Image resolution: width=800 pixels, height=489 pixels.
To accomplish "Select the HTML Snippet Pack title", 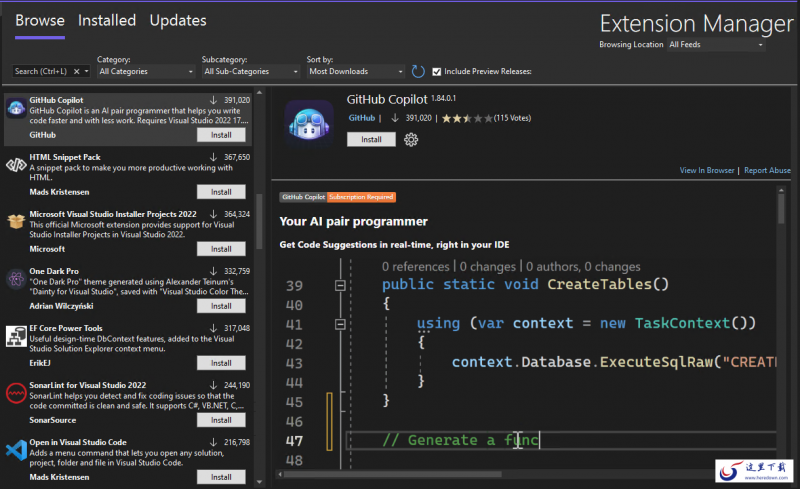I will pos(65,157).
